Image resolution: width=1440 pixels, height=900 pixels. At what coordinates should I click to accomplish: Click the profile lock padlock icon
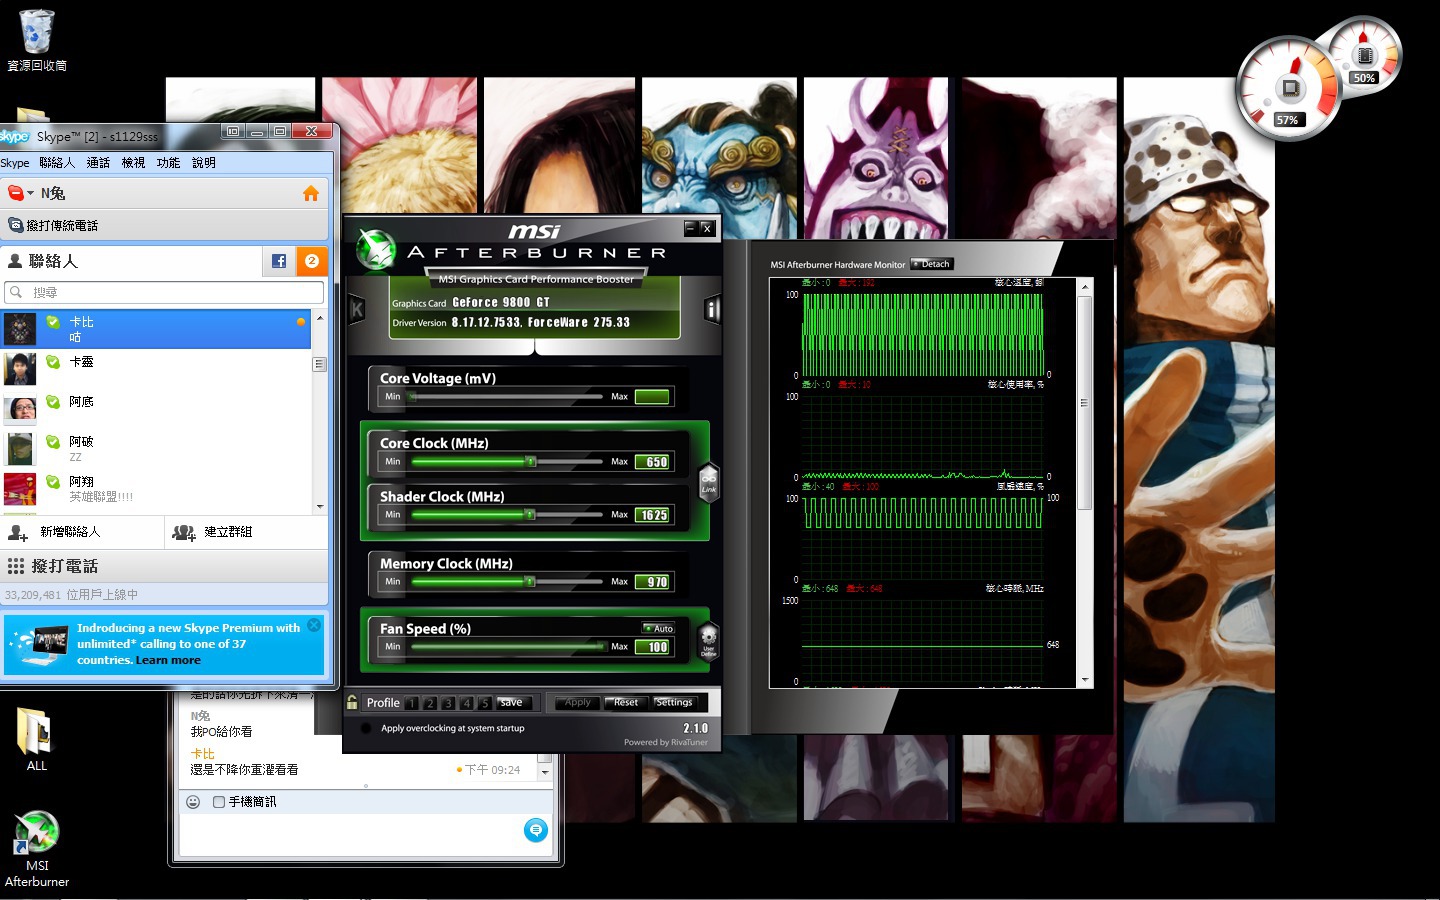pos(352,703)
